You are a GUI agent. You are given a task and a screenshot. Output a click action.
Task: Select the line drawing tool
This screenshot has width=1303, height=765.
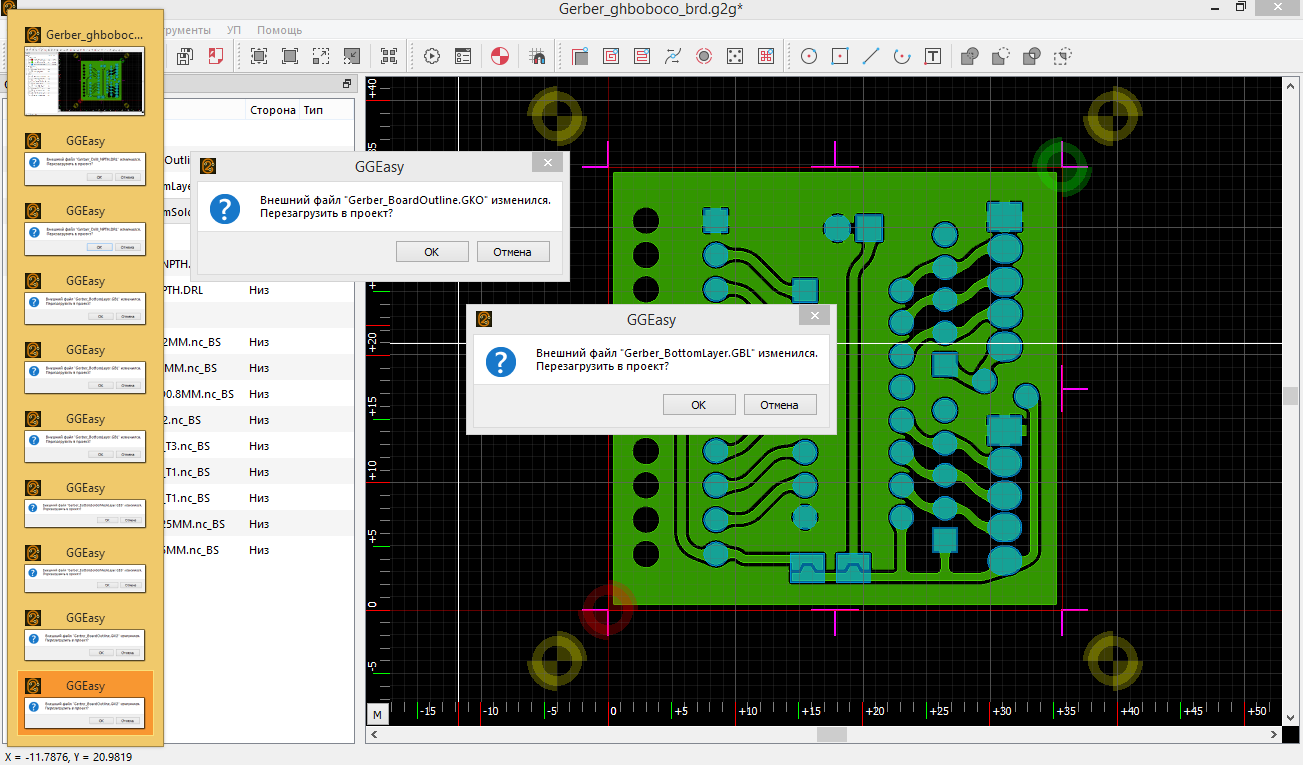[871, 56]
